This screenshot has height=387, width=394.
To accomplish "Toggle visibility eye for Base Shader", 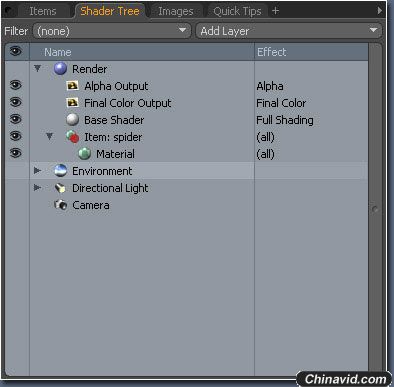I will [15, 119].
